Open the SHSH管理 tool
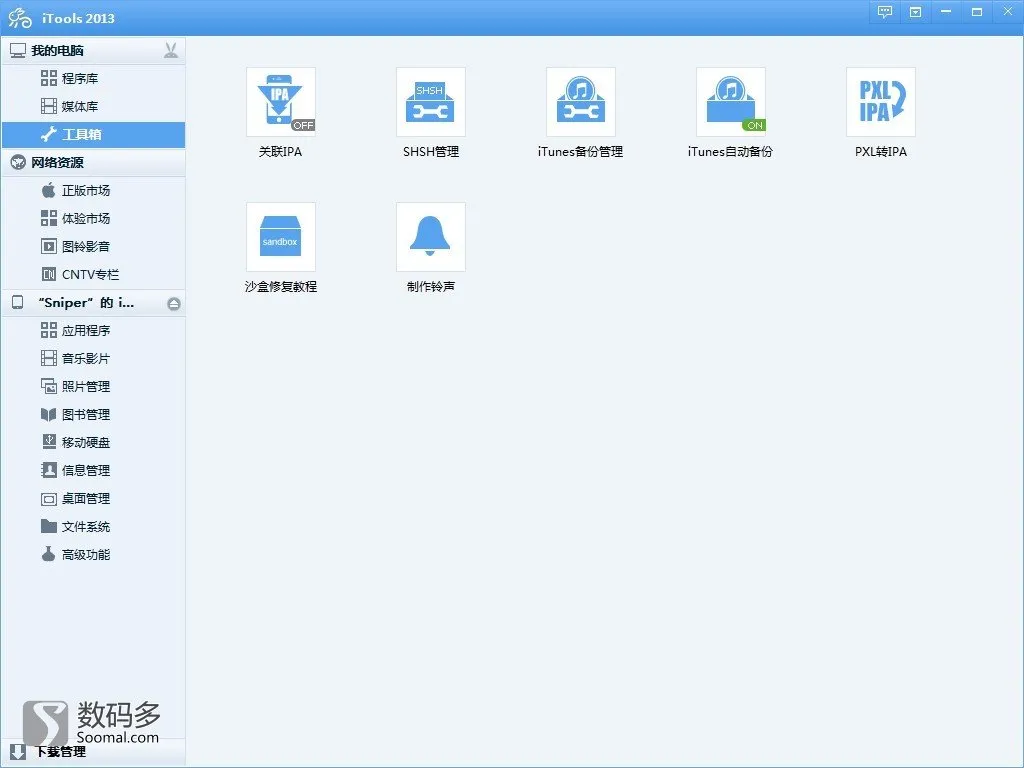 430,102
